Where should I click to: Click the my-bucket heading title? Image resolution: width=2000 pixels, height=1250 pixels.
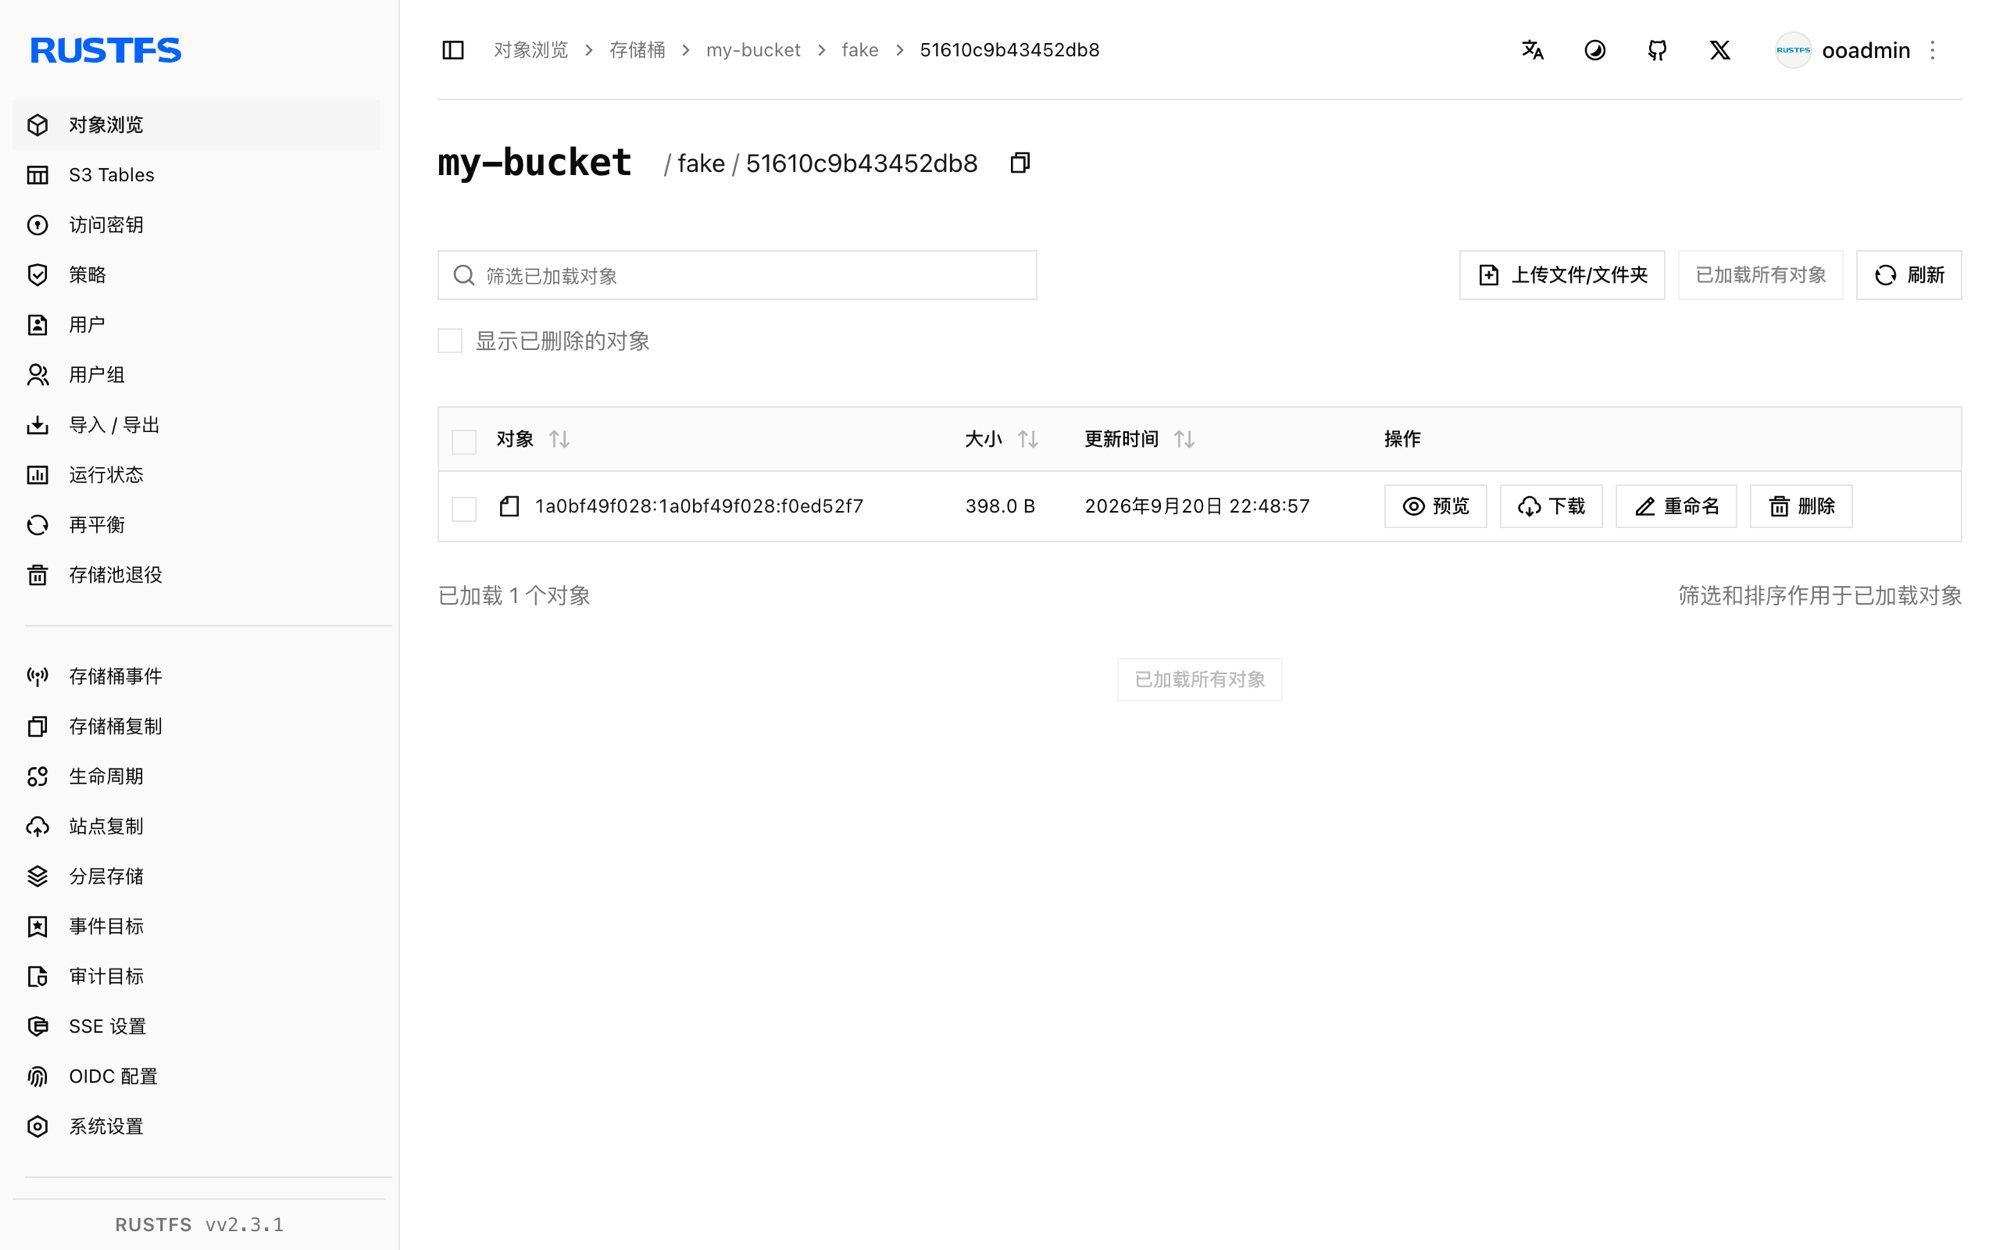535,162
